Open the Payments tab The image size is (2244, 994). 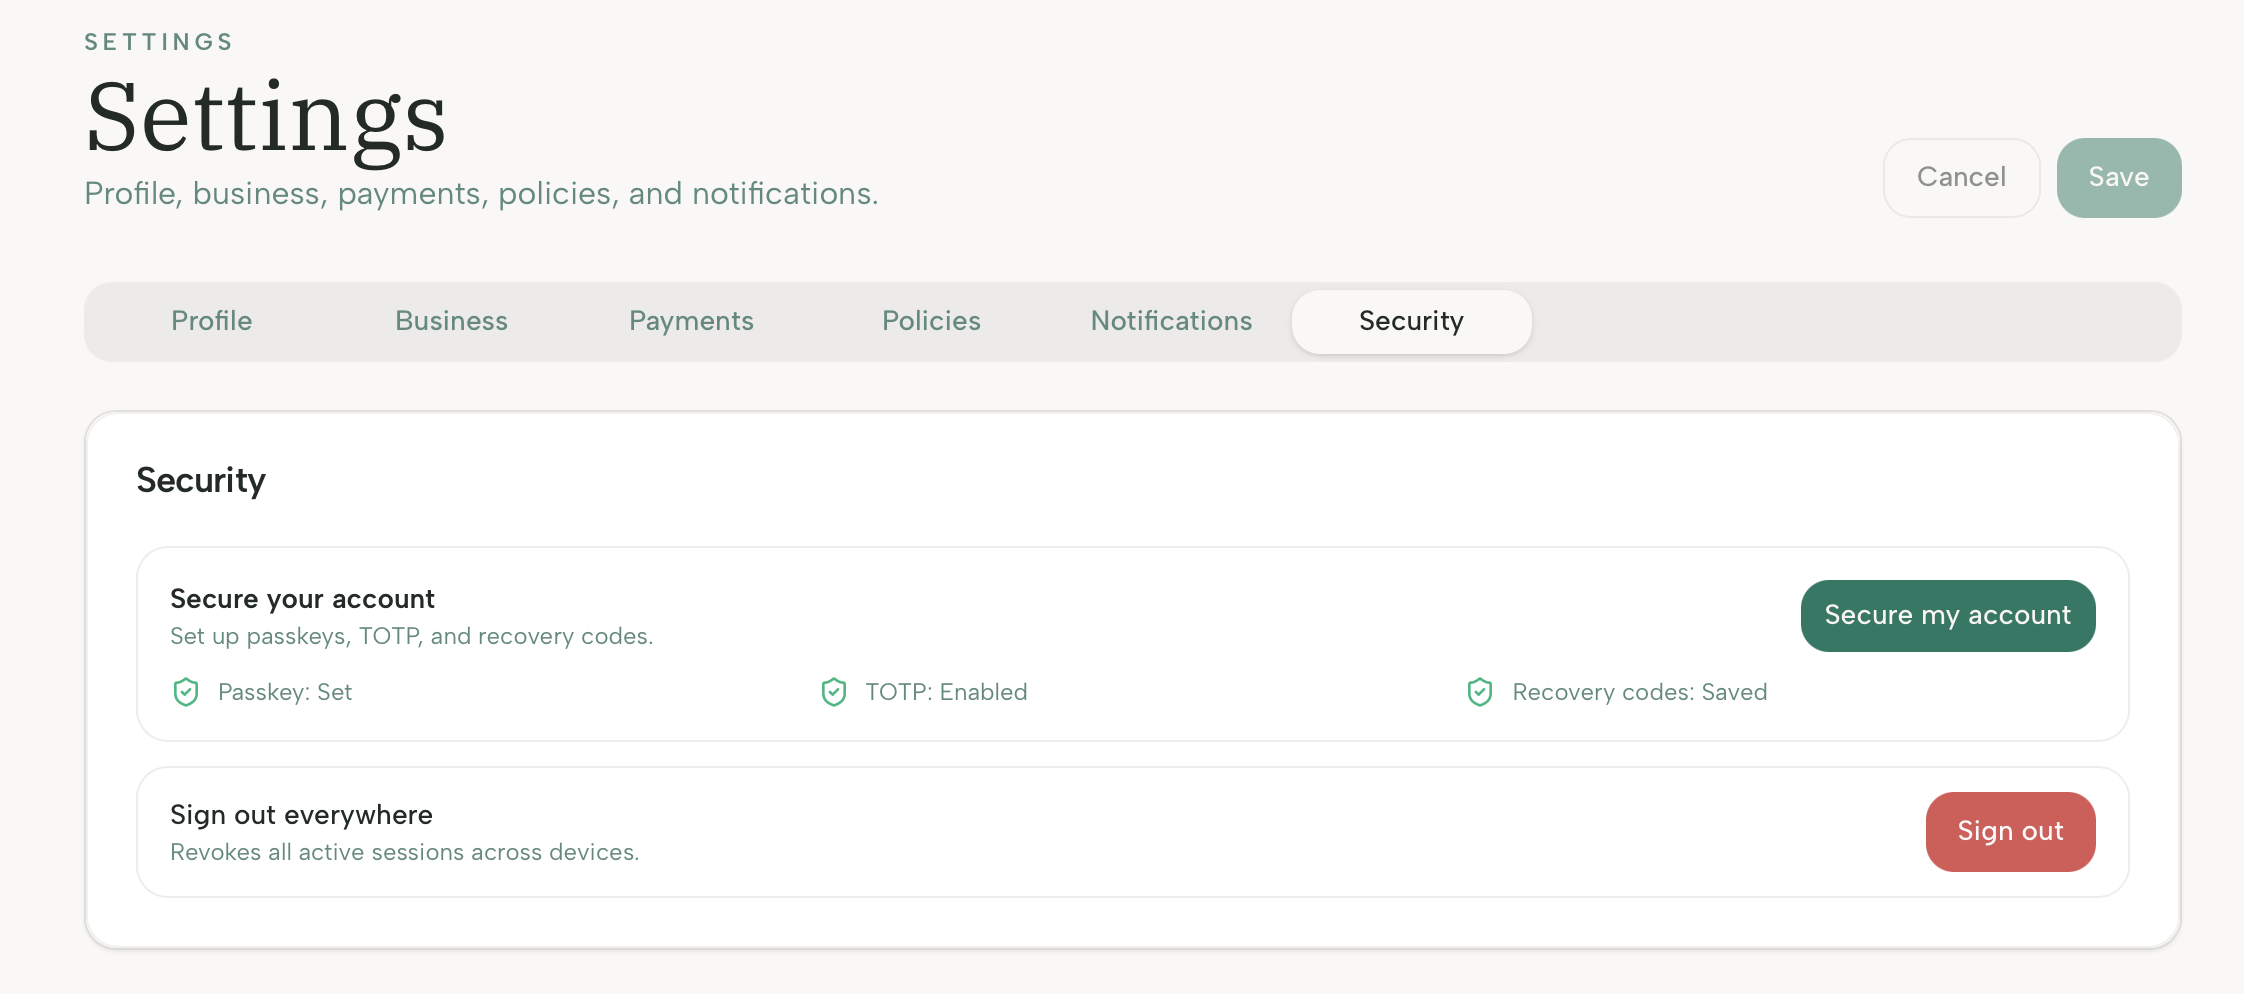pos(691,321)
